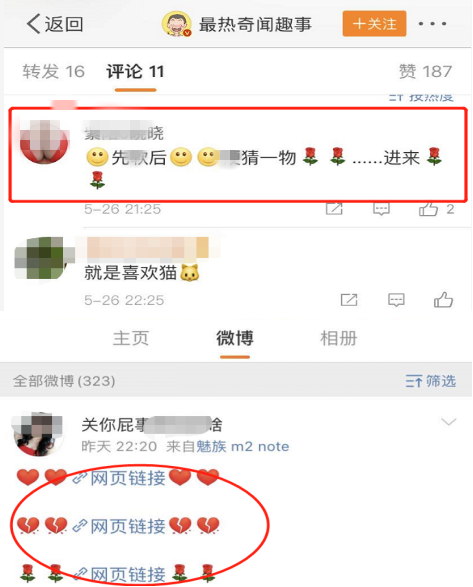Forward the comment posted at 5-26 21:25
This screenshot has width=473, height=587.
334,209
